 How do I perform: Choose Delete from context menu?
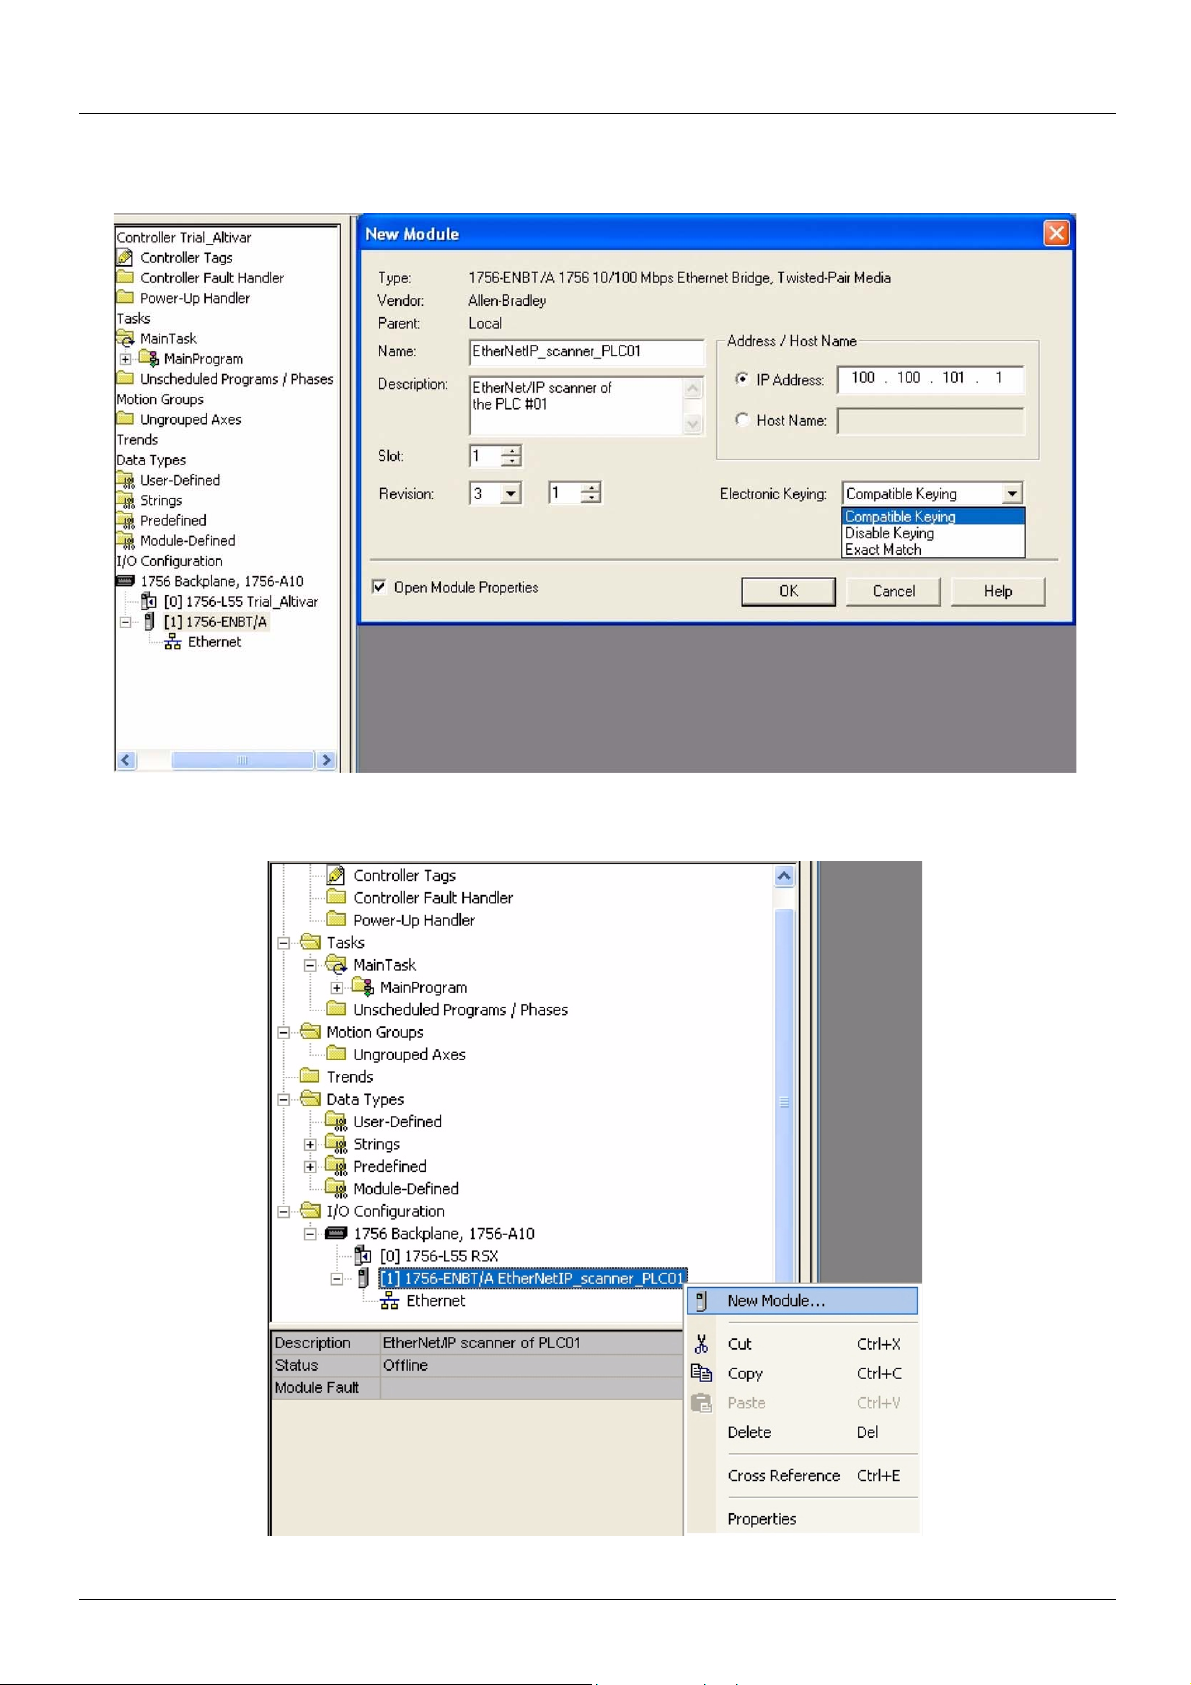(x=802, y=1432)
